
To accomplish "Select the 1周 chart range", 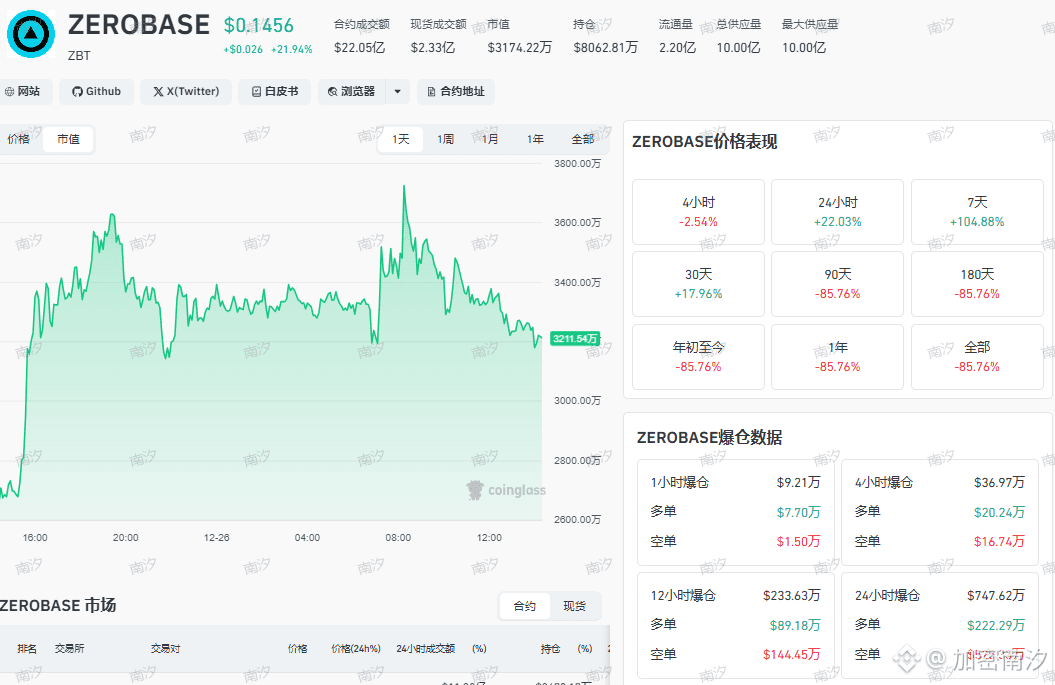I will [445, 139].
